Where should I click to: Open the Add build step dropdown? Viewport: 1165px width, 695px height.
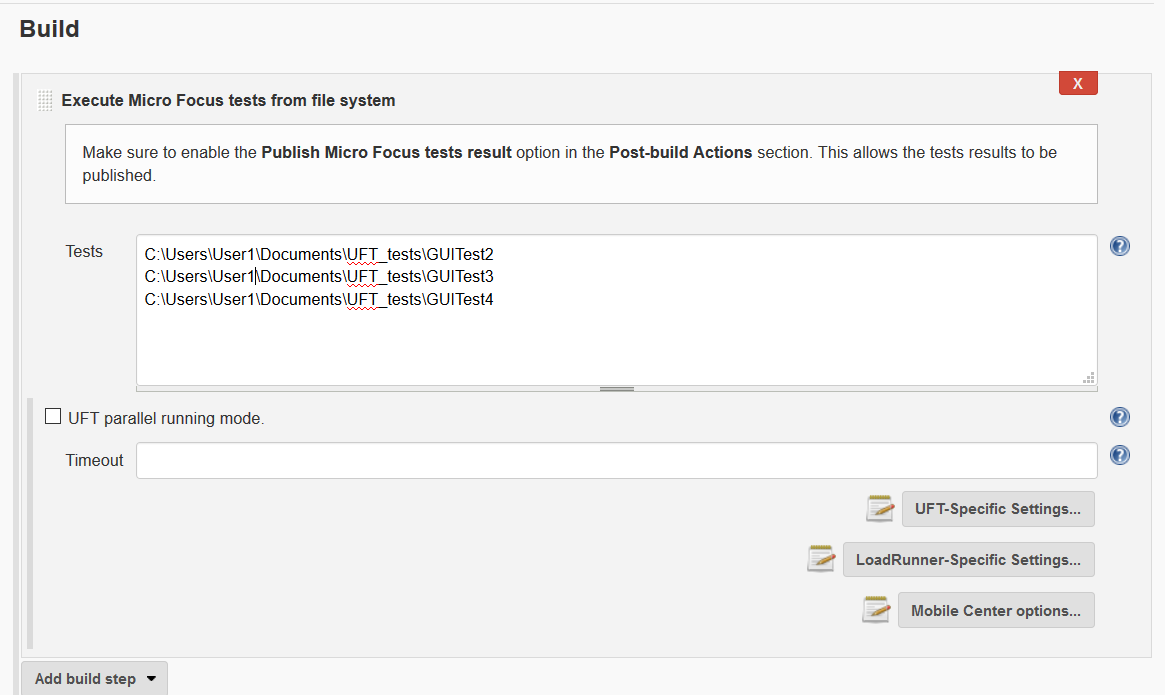[94, 678]
